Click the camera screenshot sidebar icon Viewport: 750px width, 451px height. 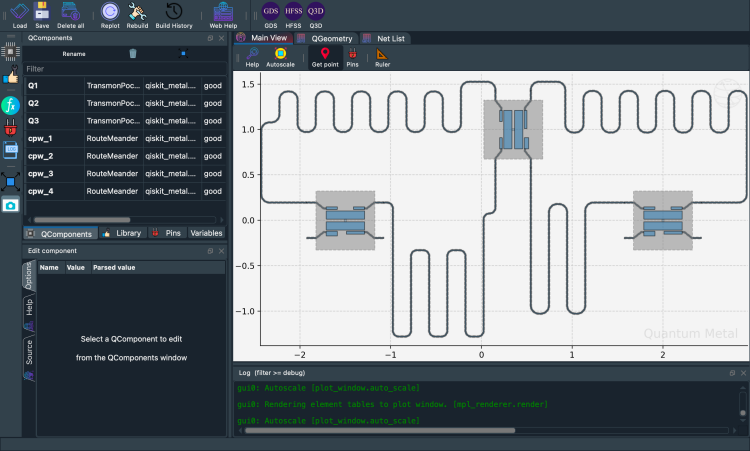pos(11,205)
